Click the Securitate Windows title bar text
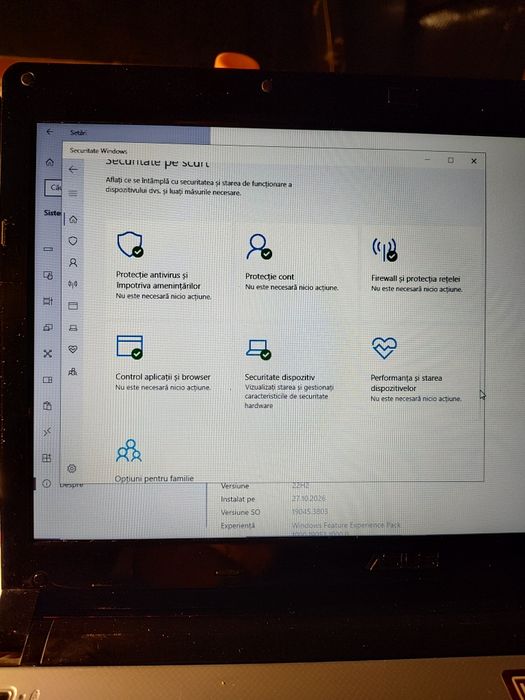The height and width of the screenshot is (700, 525). pos(99,151)
